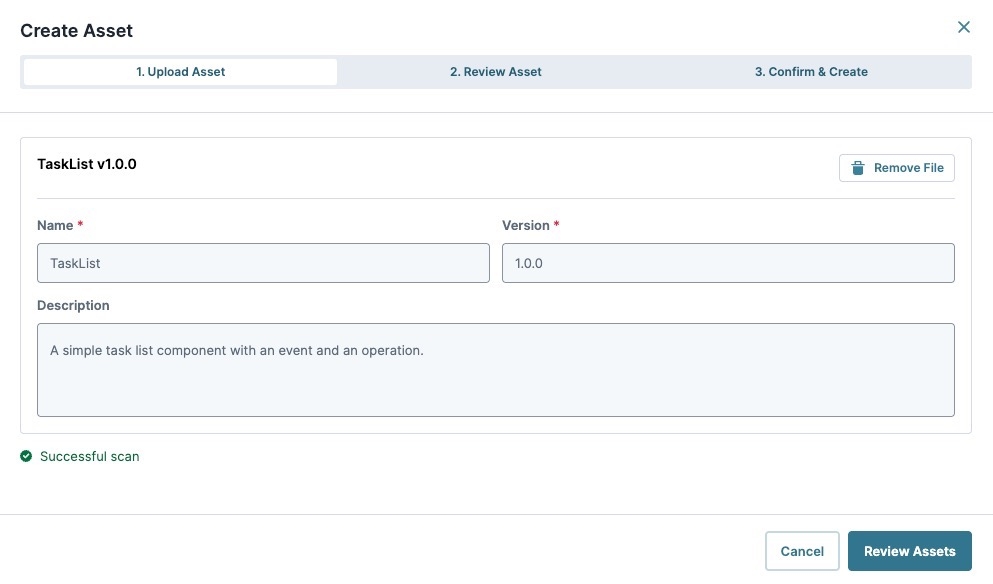Click the TaskList v1.0.0 file heading
The width and height of the screenshot is (993, 584).
coord(87,164)
